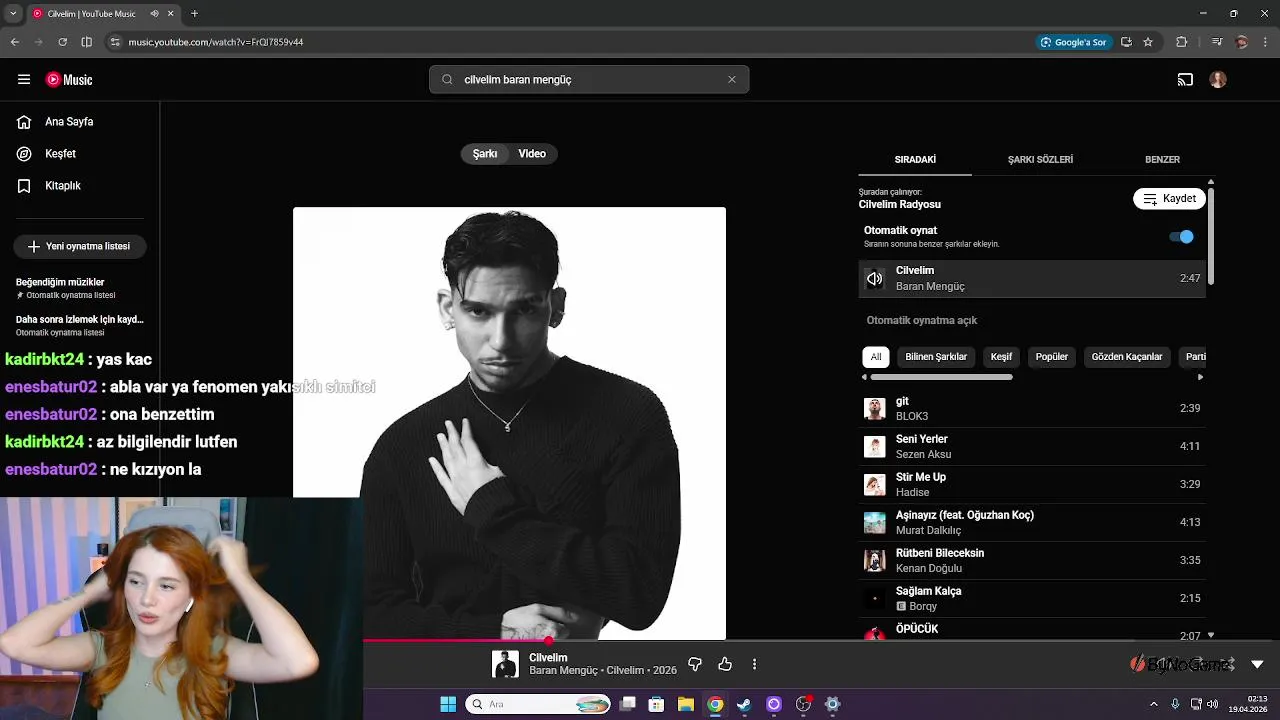Click the search magnifier icon
Image resolution: width=1280 pixels, height=720 pixels.
[x=447, y=80]
